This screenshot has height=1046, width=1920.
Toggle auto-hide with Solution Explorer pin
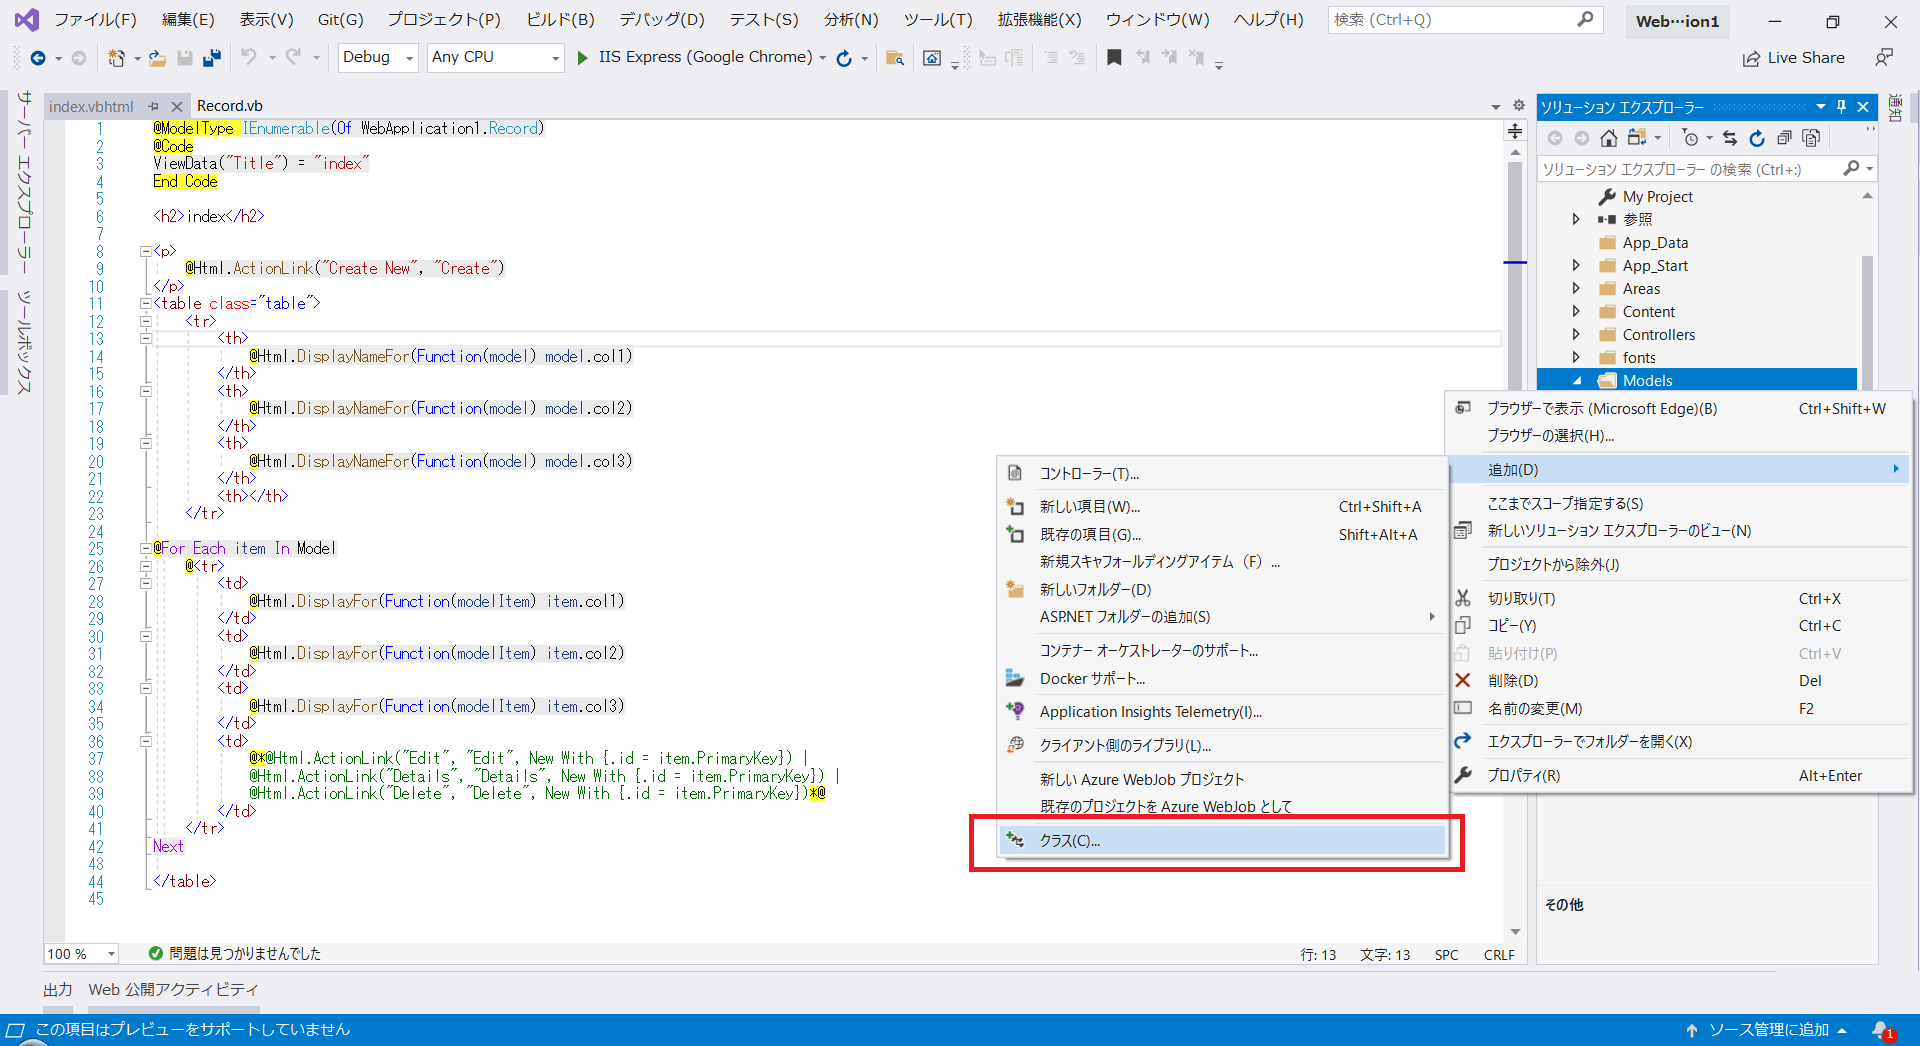point(1840,106)
